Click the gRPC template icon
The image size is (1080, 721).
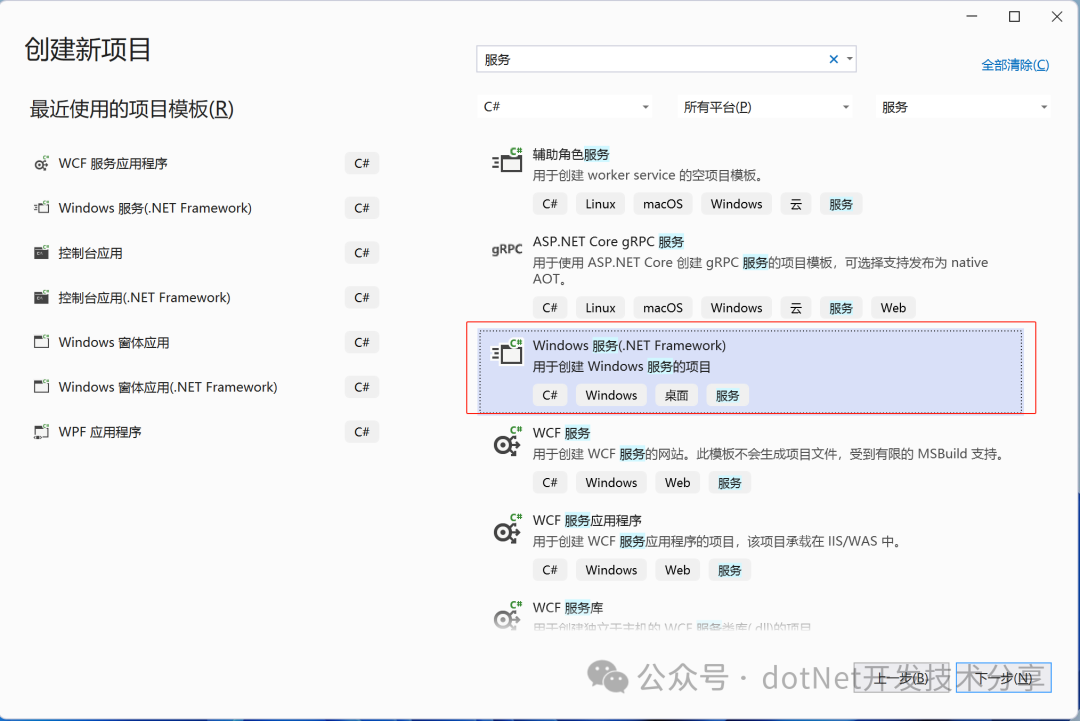click(x=507, y=249)
